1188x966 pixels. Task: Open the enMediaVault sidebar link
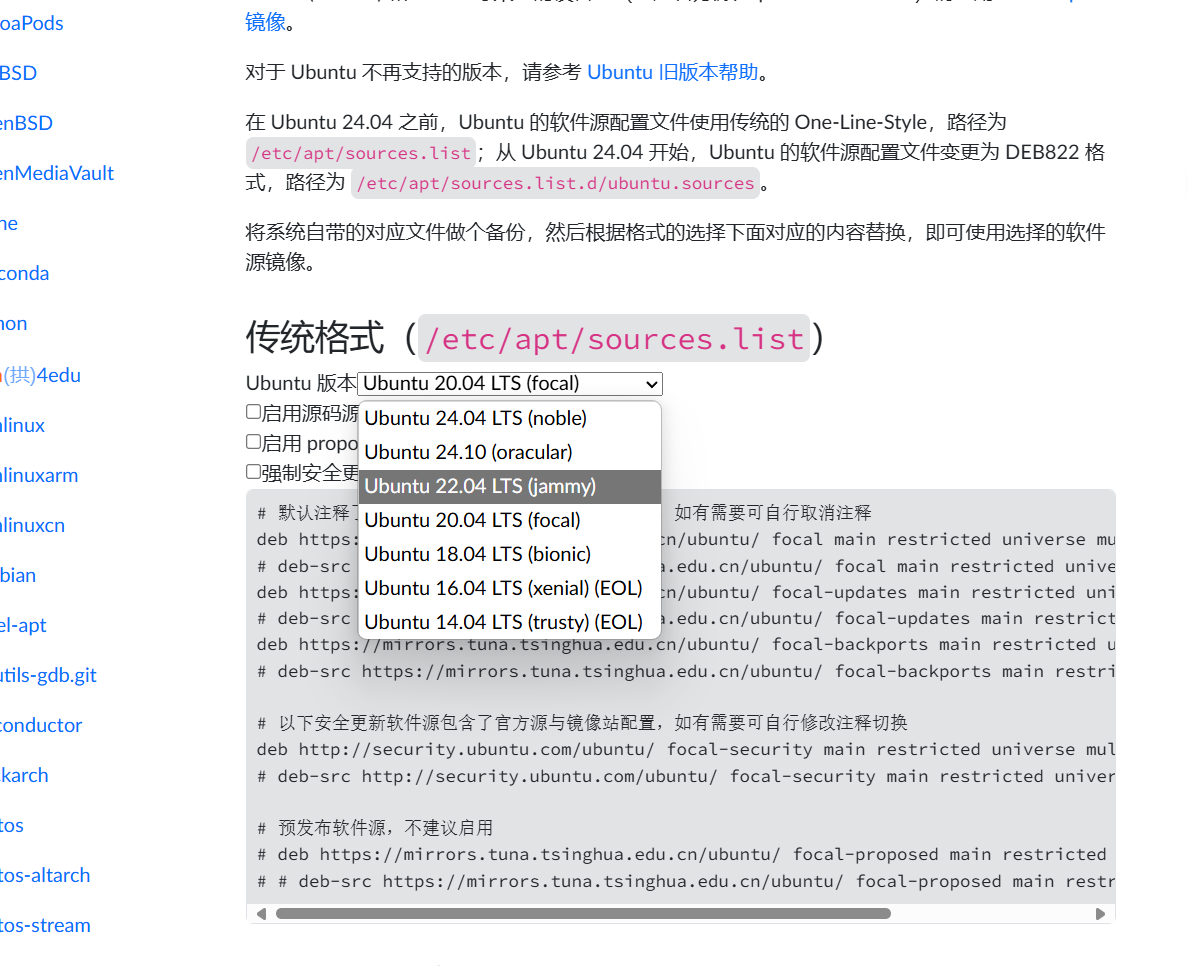[x=57, y=174]
